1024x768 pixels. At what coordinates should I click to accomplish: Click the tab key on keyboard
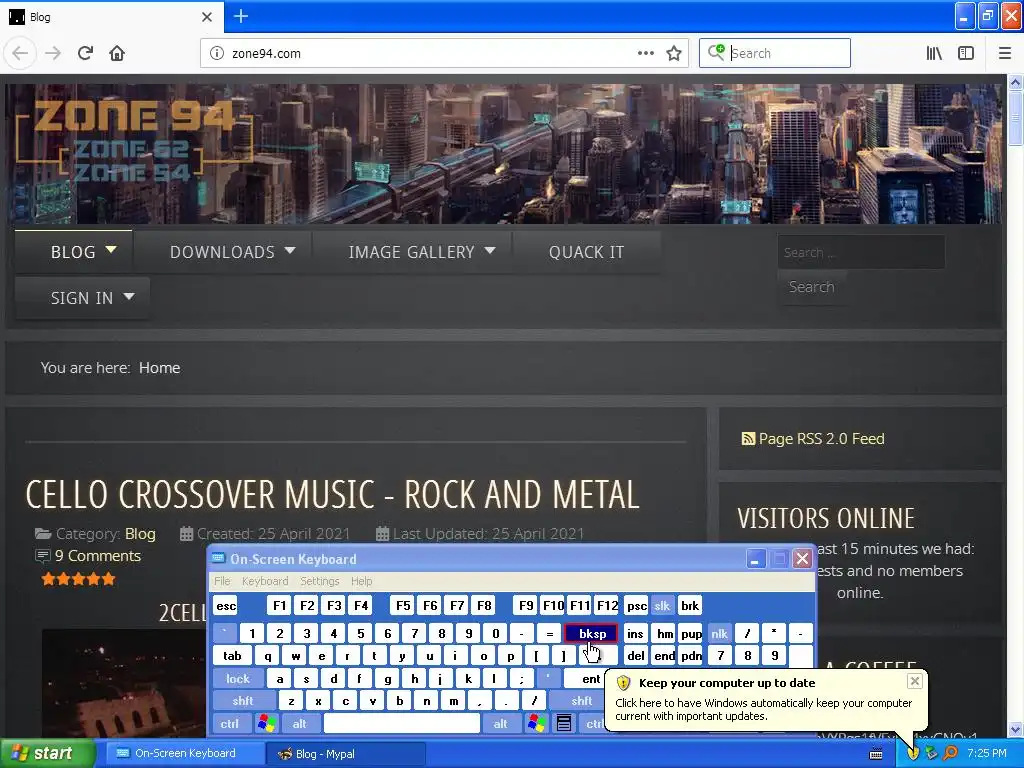(x=232, y=656)
